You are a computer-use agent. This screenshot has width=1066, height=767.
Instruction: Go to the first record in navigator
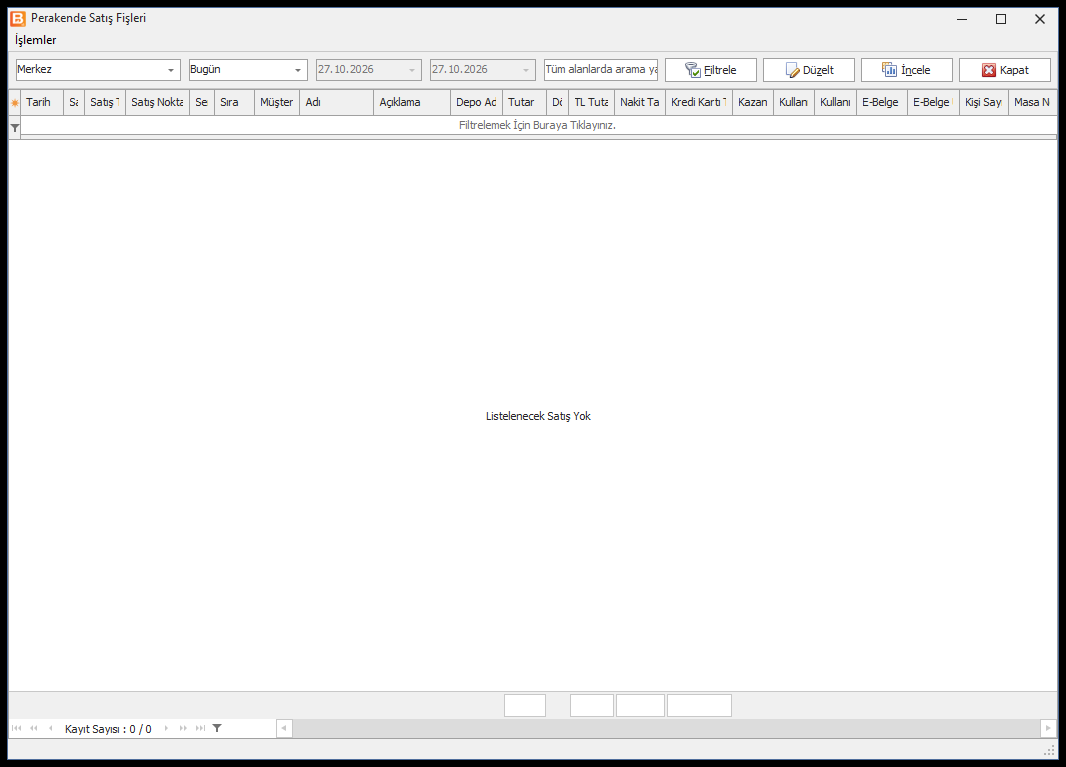pos(16,728)
